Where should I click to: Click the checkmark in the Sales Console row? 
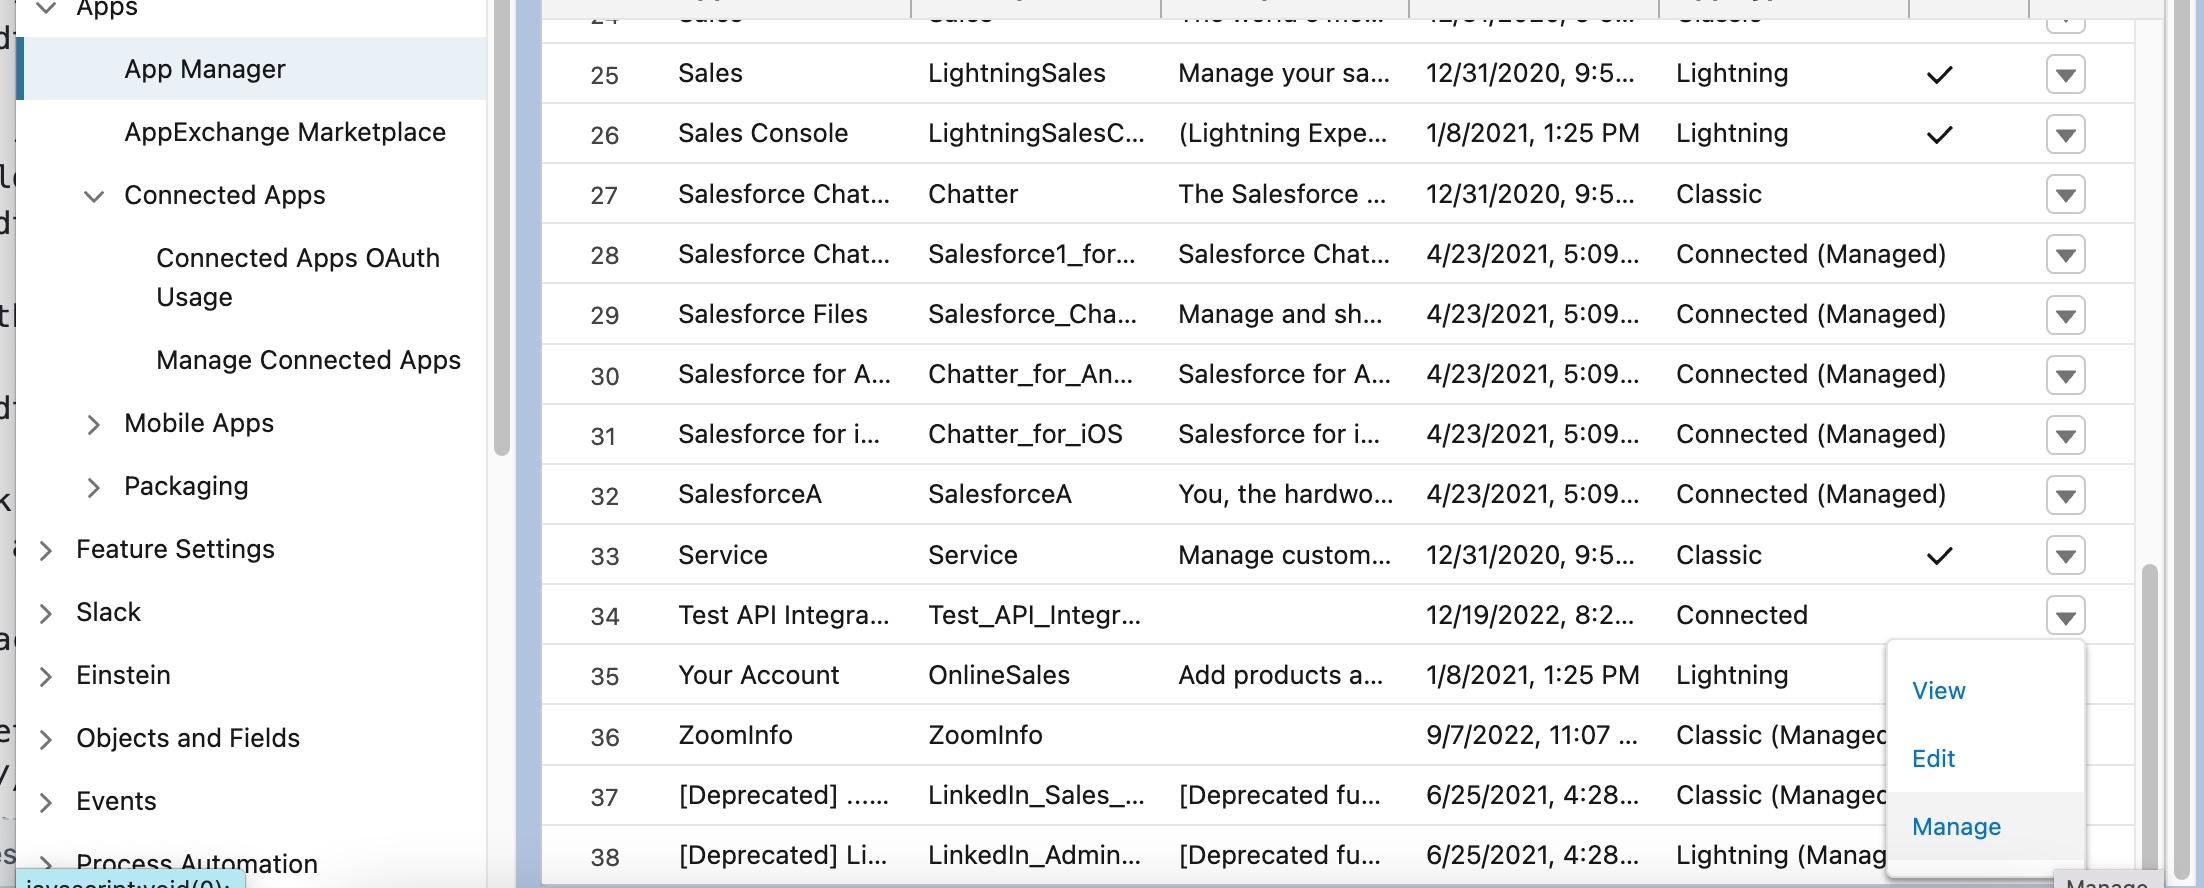[x=1939, y=135]
